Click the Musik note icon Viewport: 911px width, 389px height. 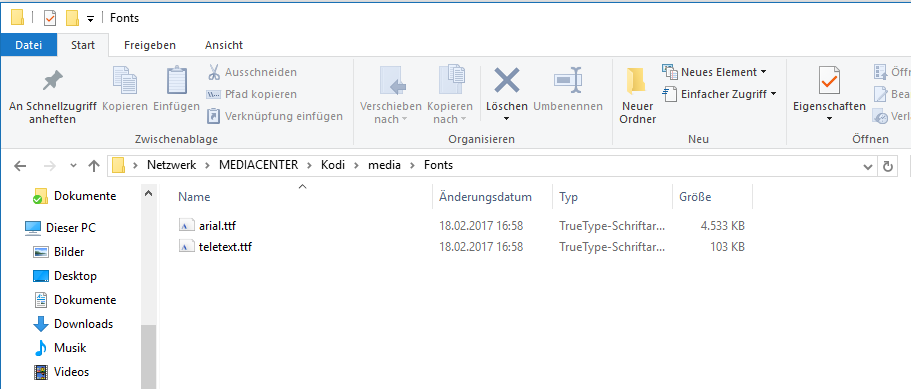coord(41,348)
